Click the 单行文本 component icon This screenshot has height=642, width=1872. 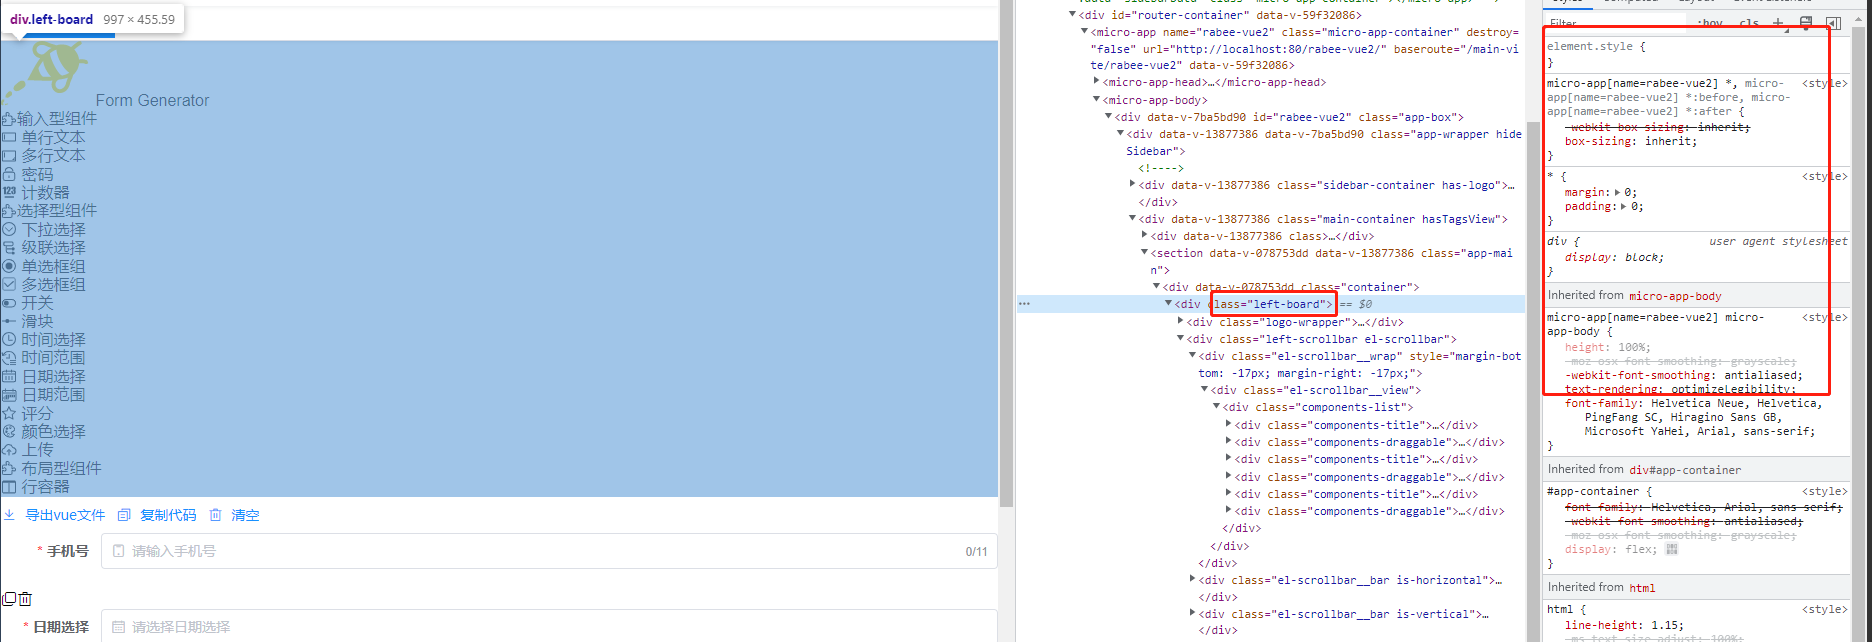(x=9, y=137)
